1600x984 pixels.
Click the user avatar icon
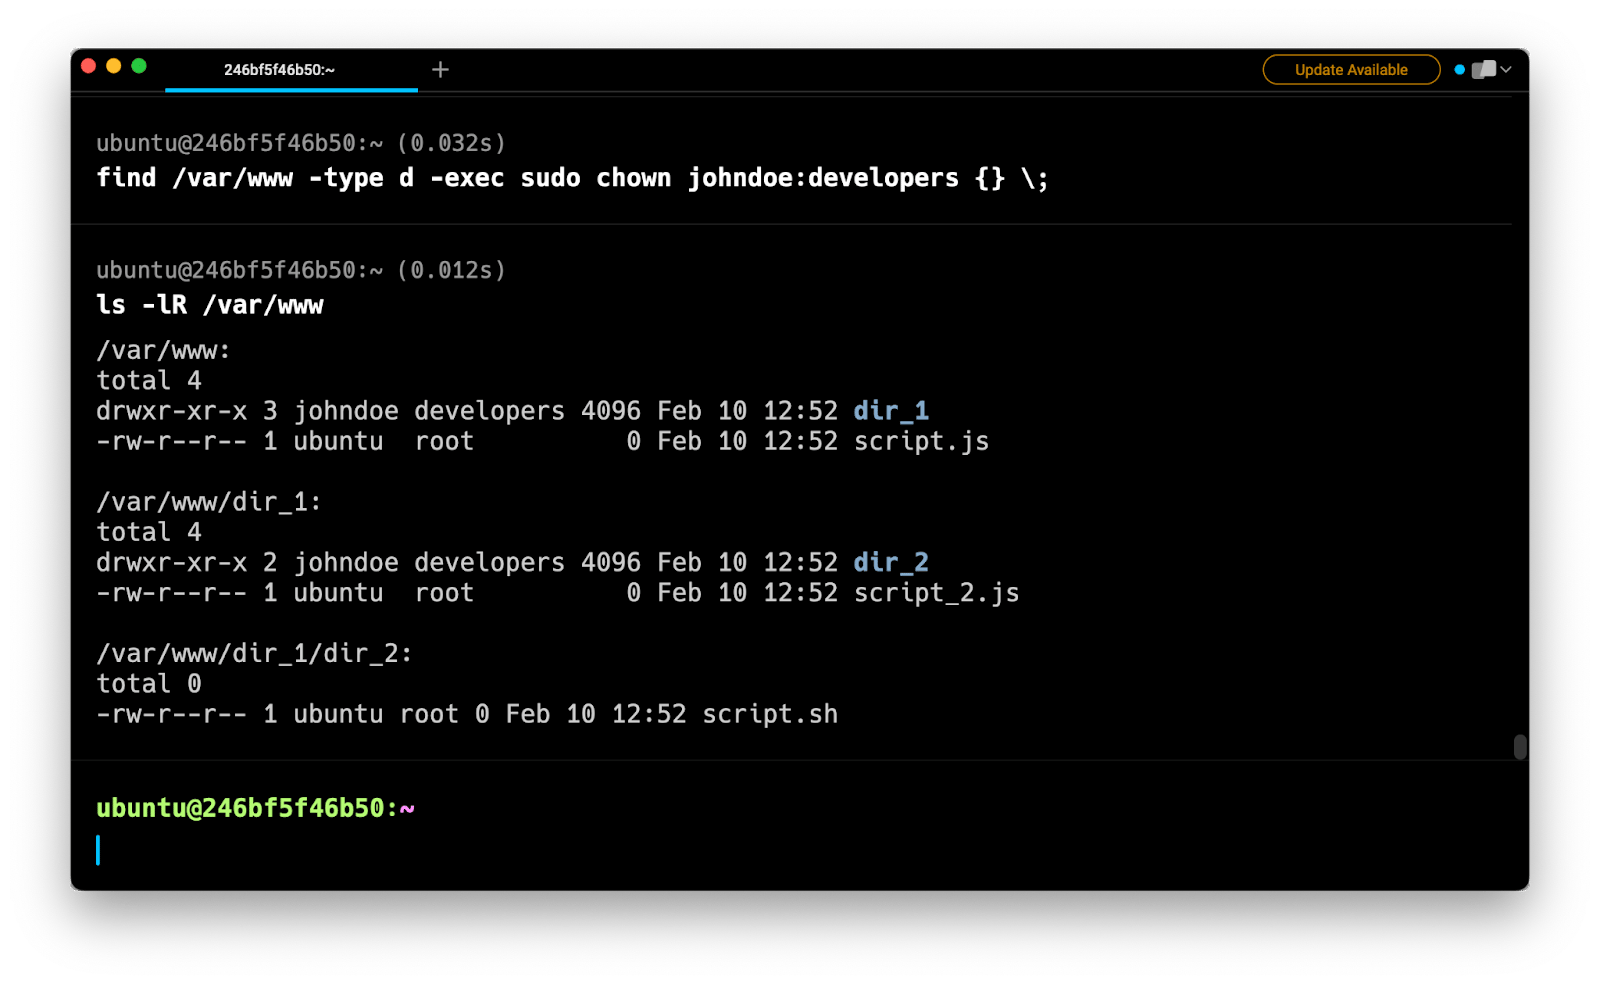click(1484, 70)
